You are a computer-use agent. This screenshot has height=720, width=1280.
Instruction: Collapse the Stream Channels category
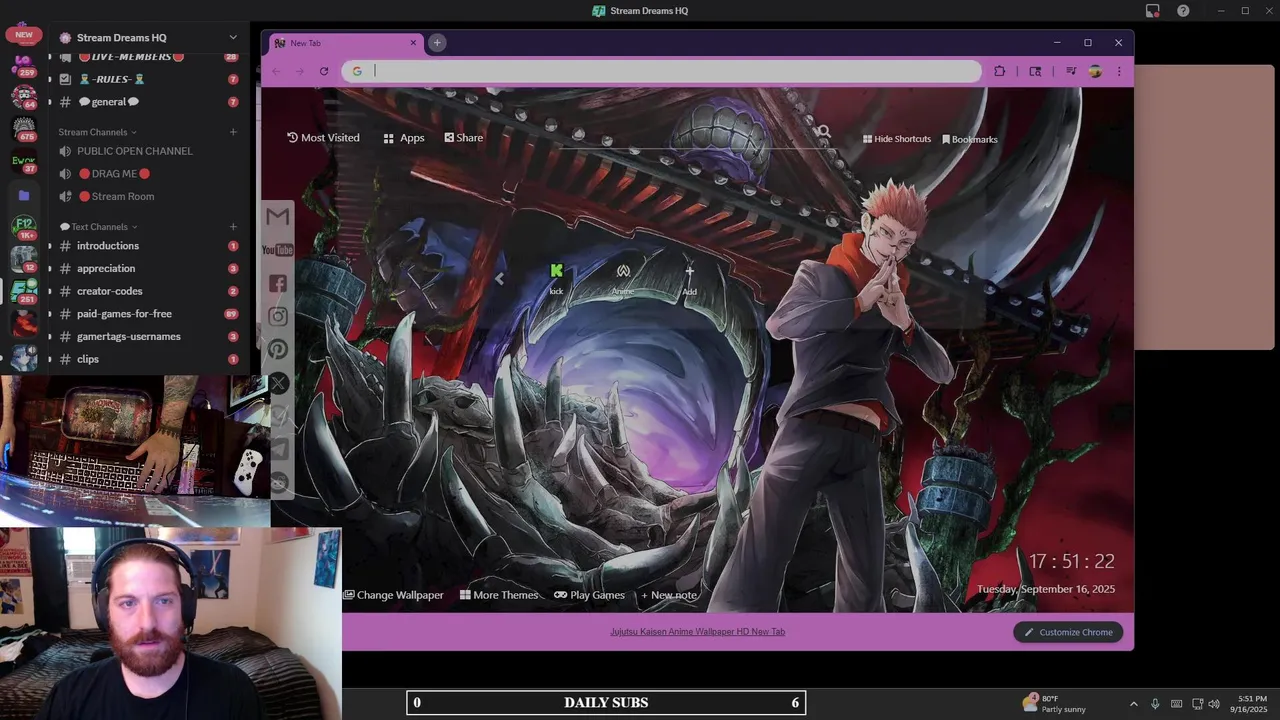tap(98, 132)
